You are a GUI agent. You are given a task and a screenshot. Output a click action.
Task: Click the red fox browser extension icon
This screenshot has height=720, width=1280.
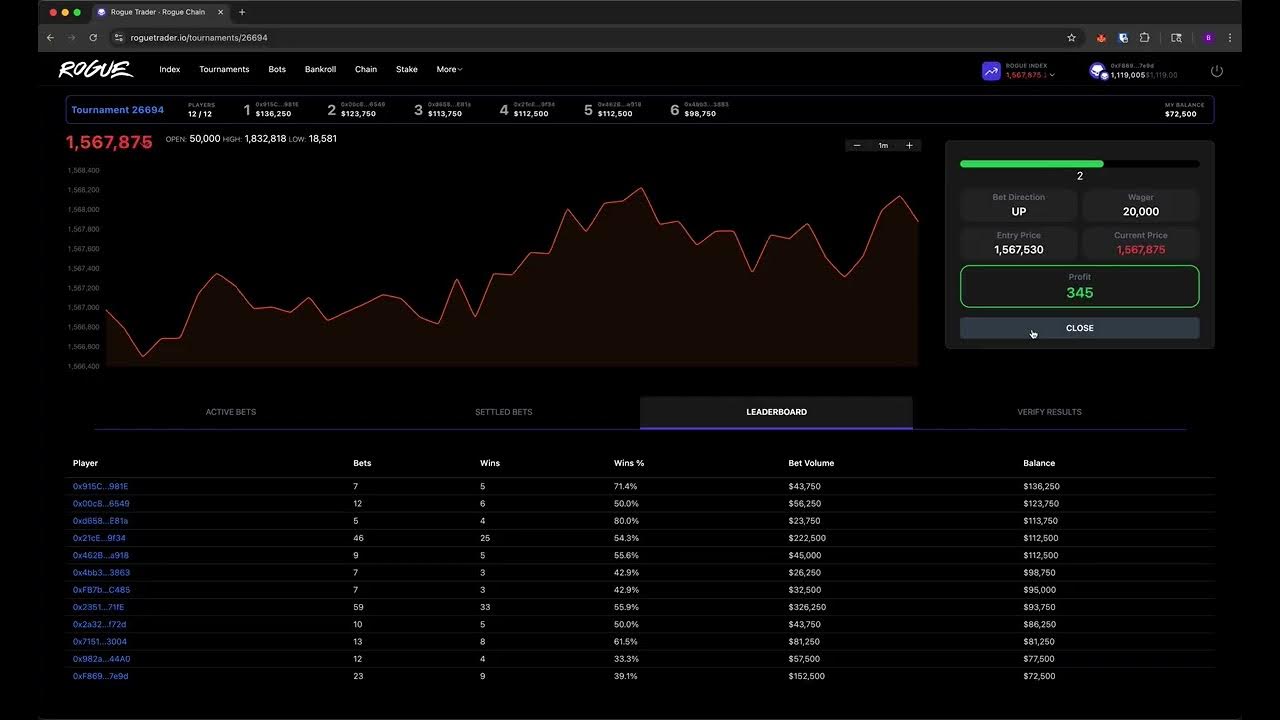pos(1101,38)
